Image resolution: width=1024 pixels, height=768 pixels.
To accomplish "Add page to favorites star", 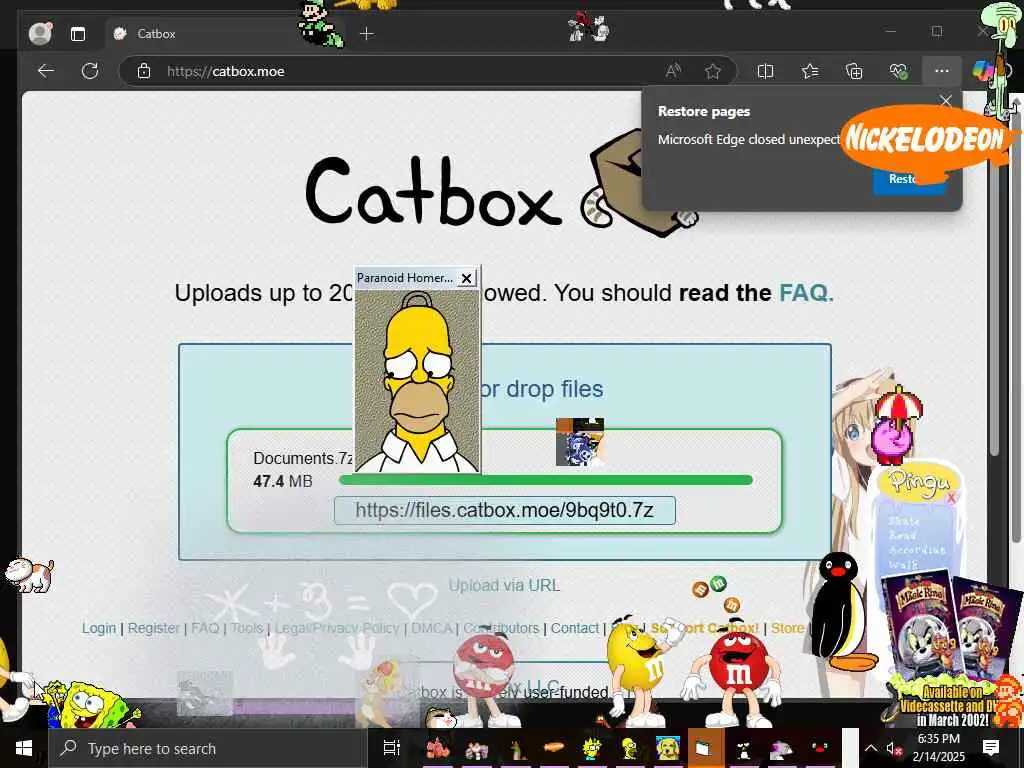I will [712, 71].
